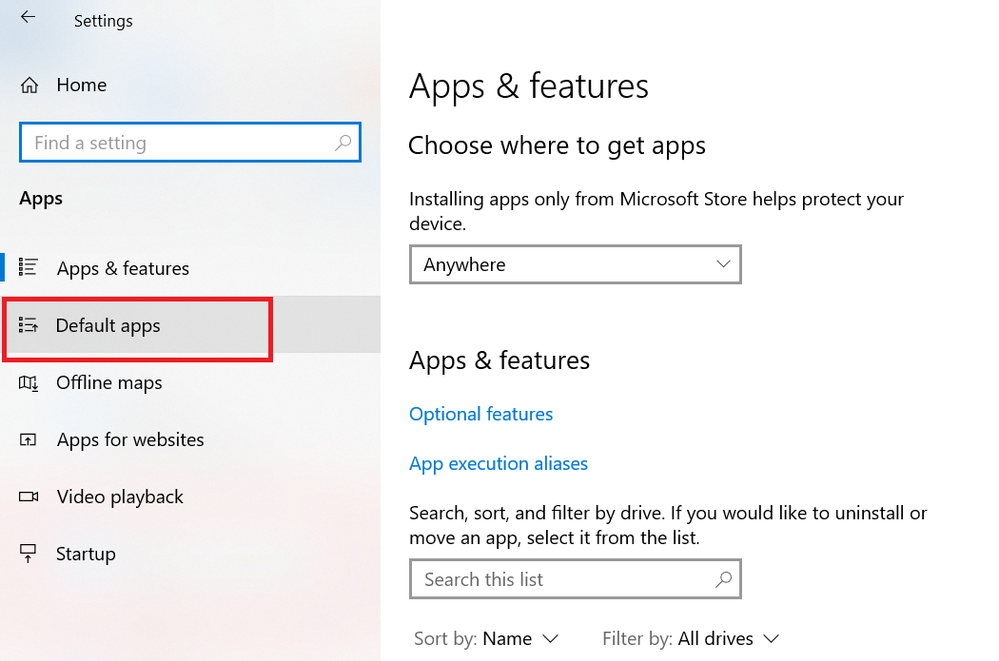Click the Home house icon
The height and width of the screenshot is (661, 999).
(29, 85)
